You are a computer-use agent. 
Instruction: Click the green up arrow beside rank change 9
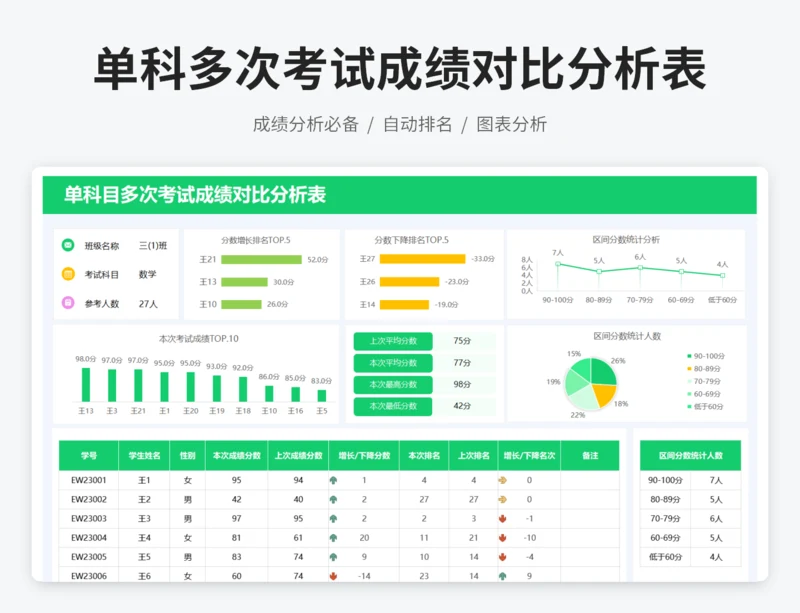tap(503, 576)
